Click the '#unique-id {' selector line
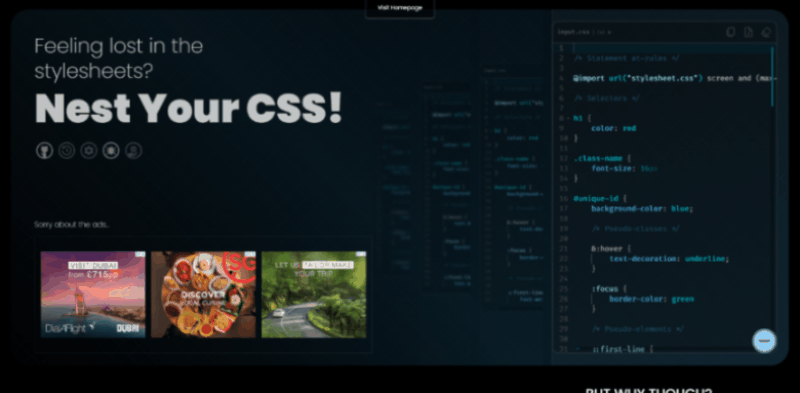Viewport: 800px width, 393px height. tap(600, 199)
